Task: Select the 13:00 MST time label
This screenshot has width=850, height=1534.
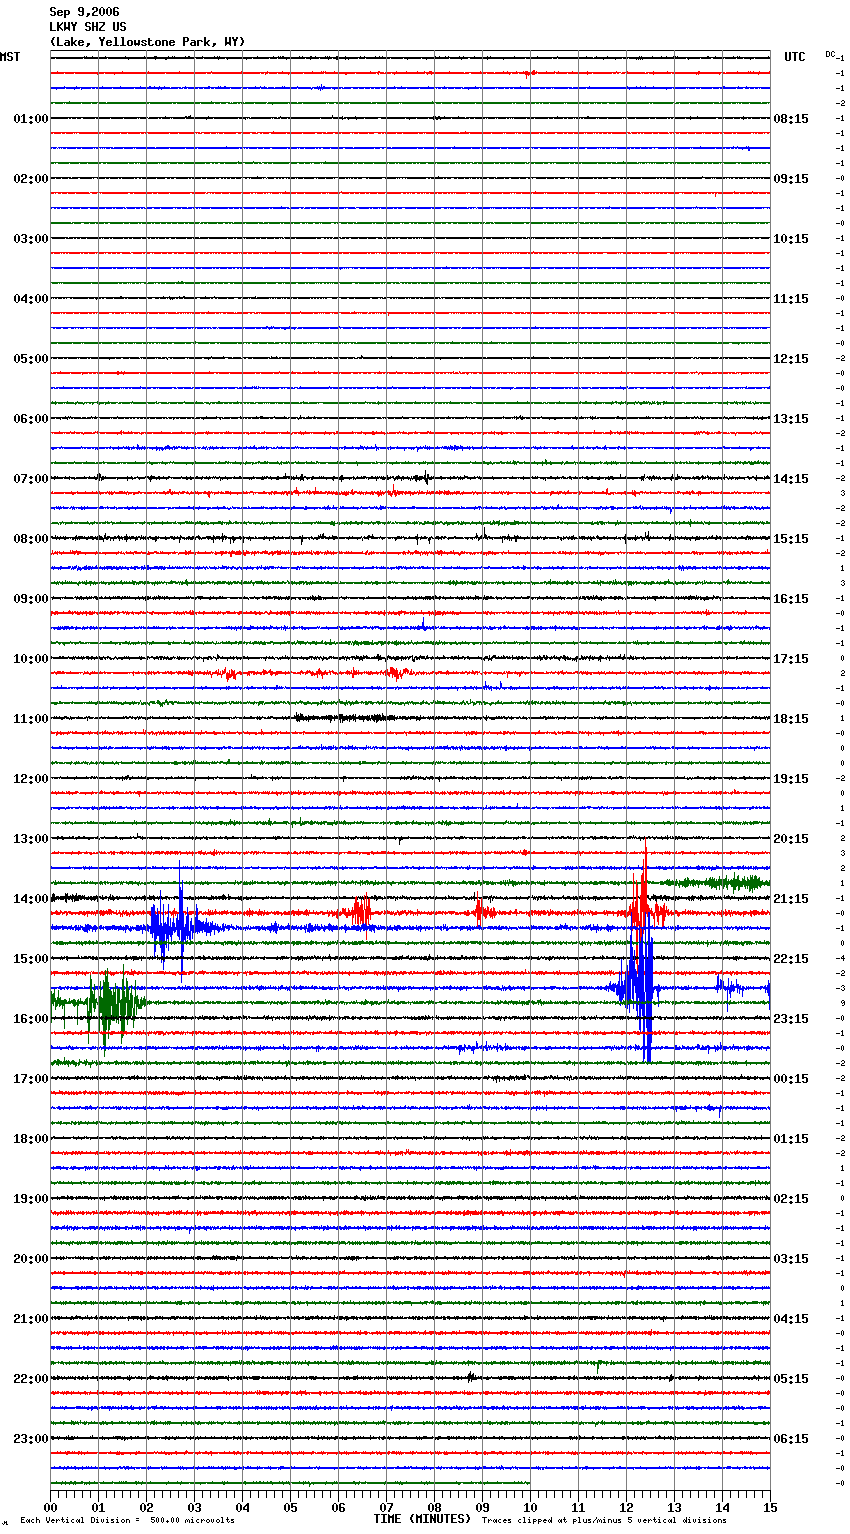Action: 30,839
